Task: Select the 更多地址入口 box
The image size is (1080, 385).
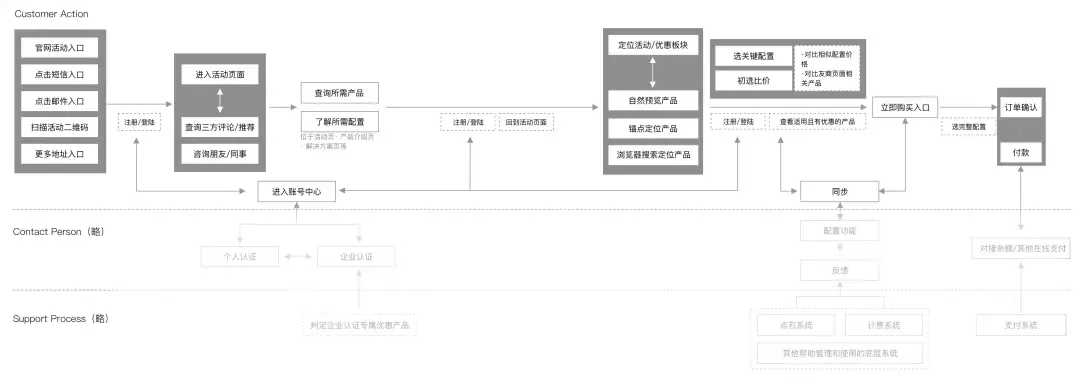Action: [x=60, y=153]
